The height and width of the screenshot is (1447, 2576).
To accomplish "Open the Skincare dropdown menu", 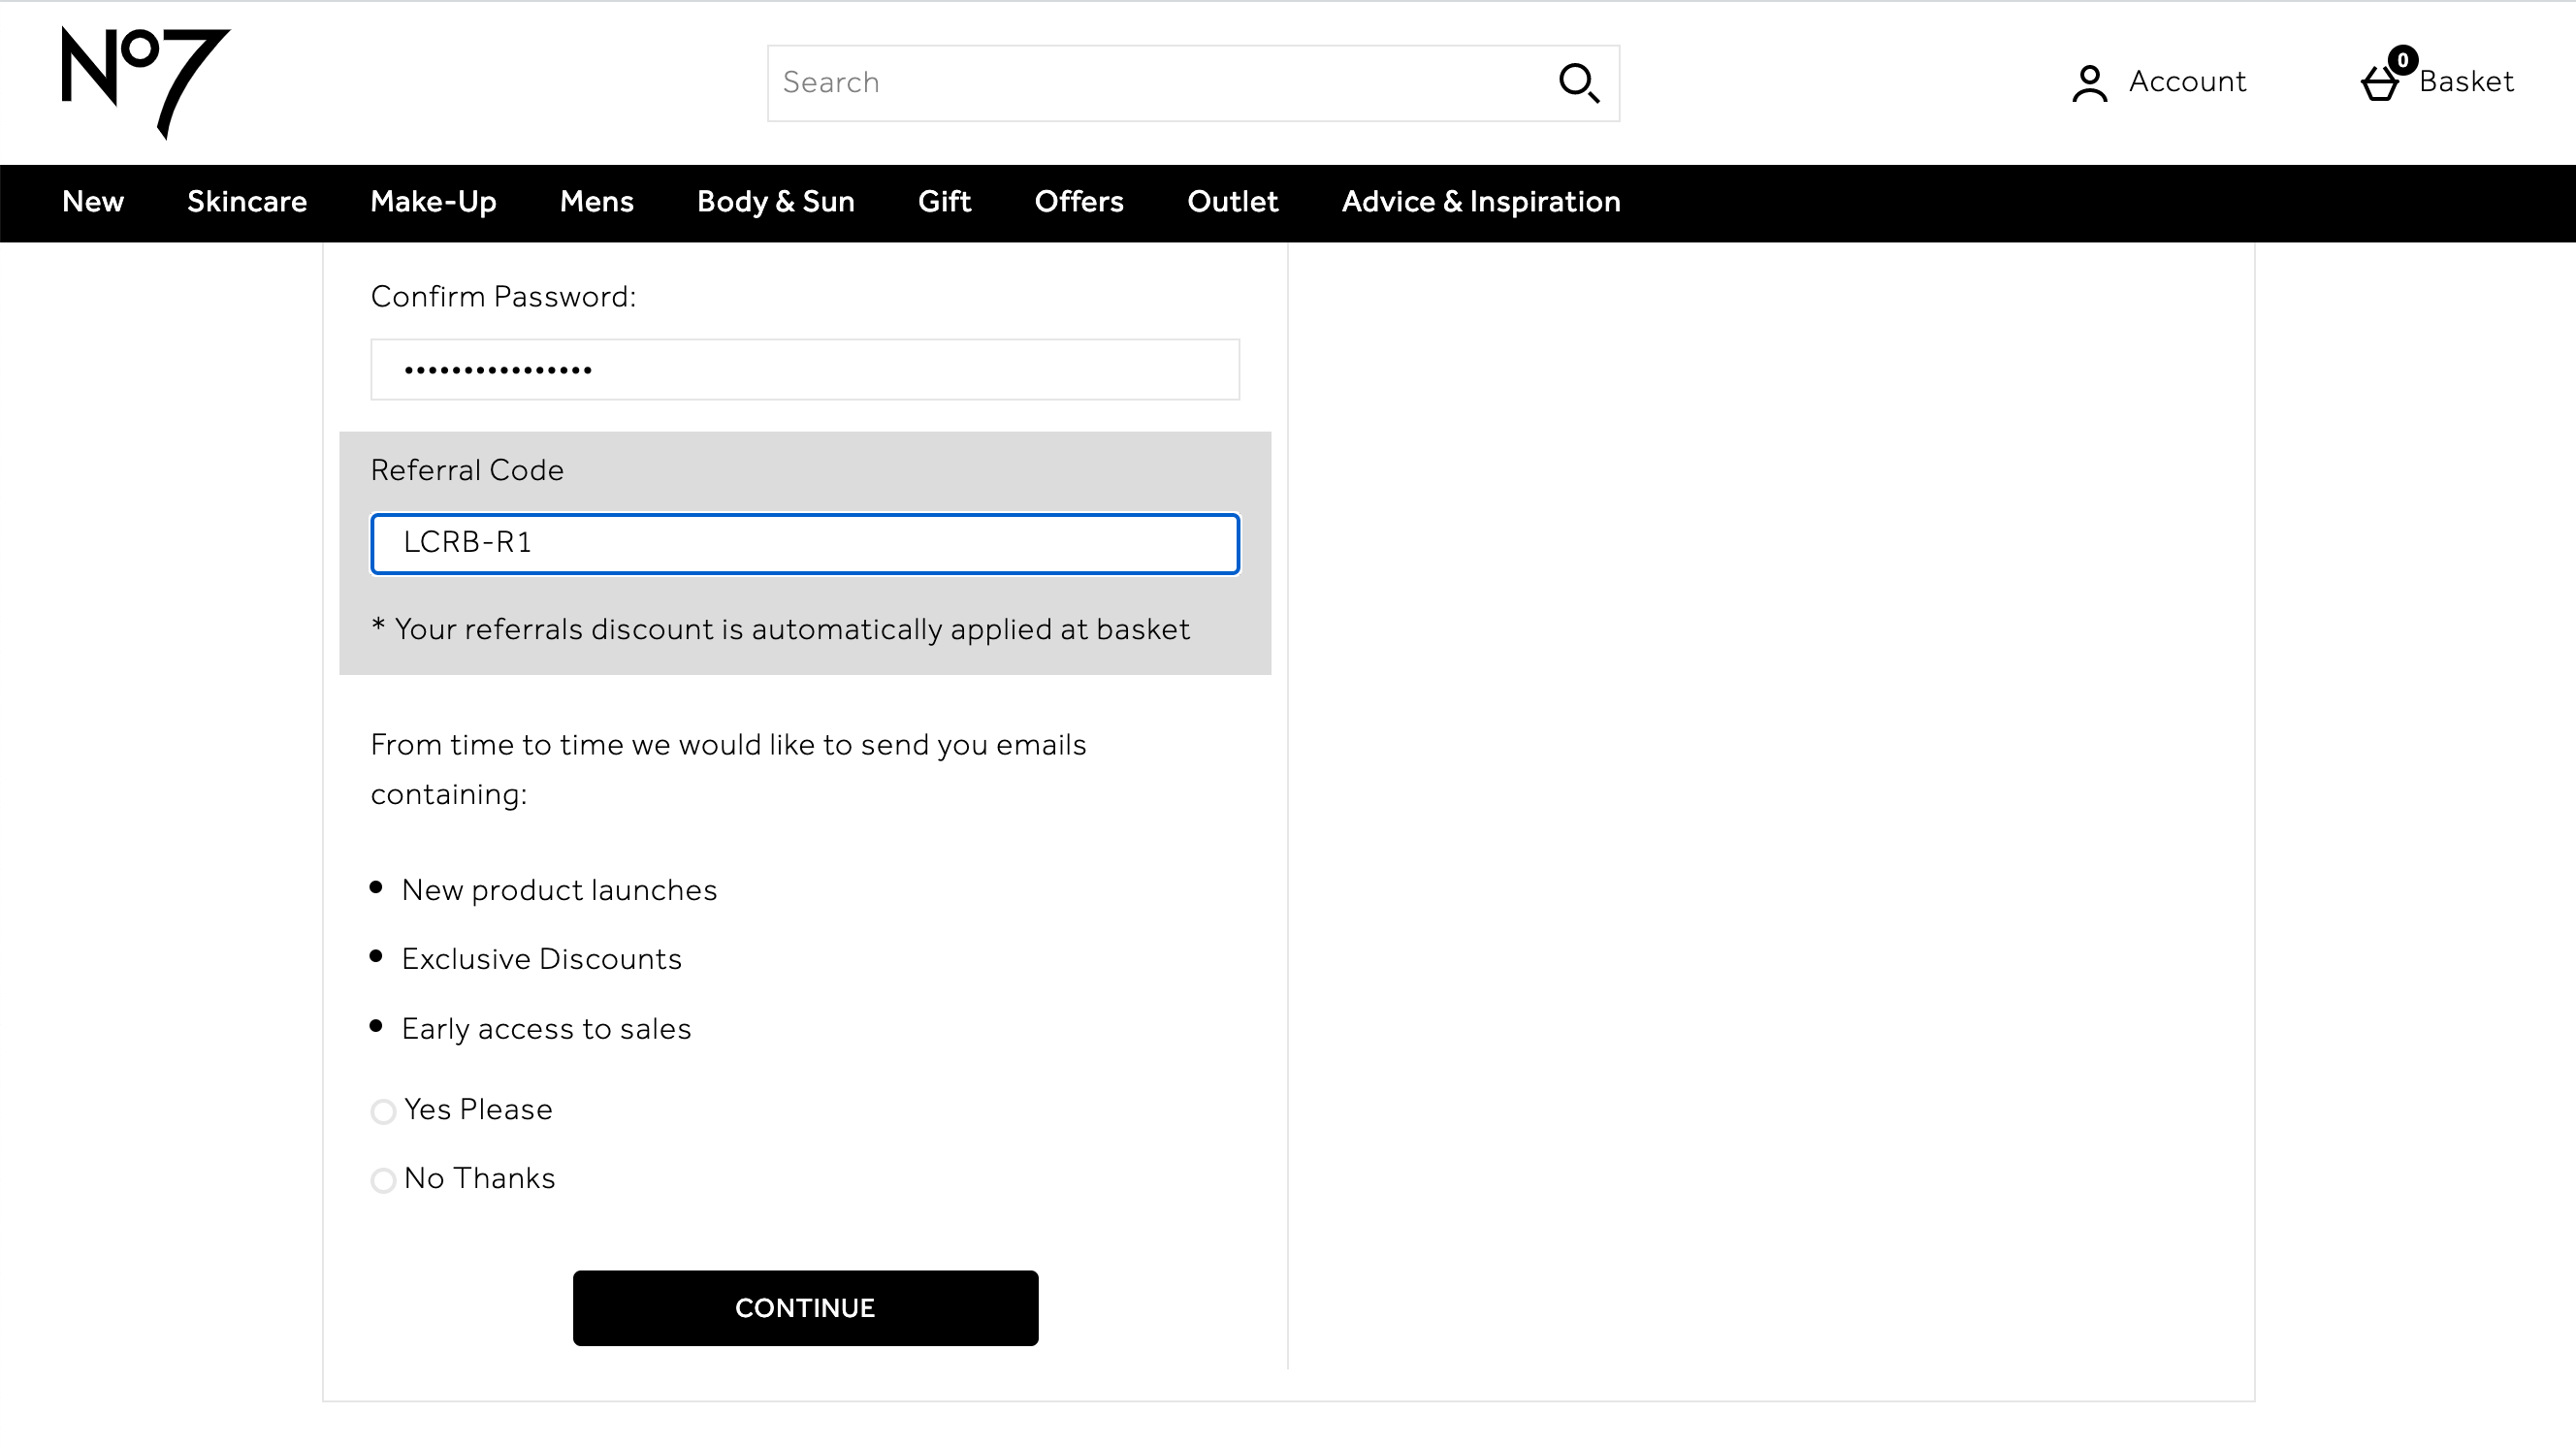I will (x=246, y=202).
